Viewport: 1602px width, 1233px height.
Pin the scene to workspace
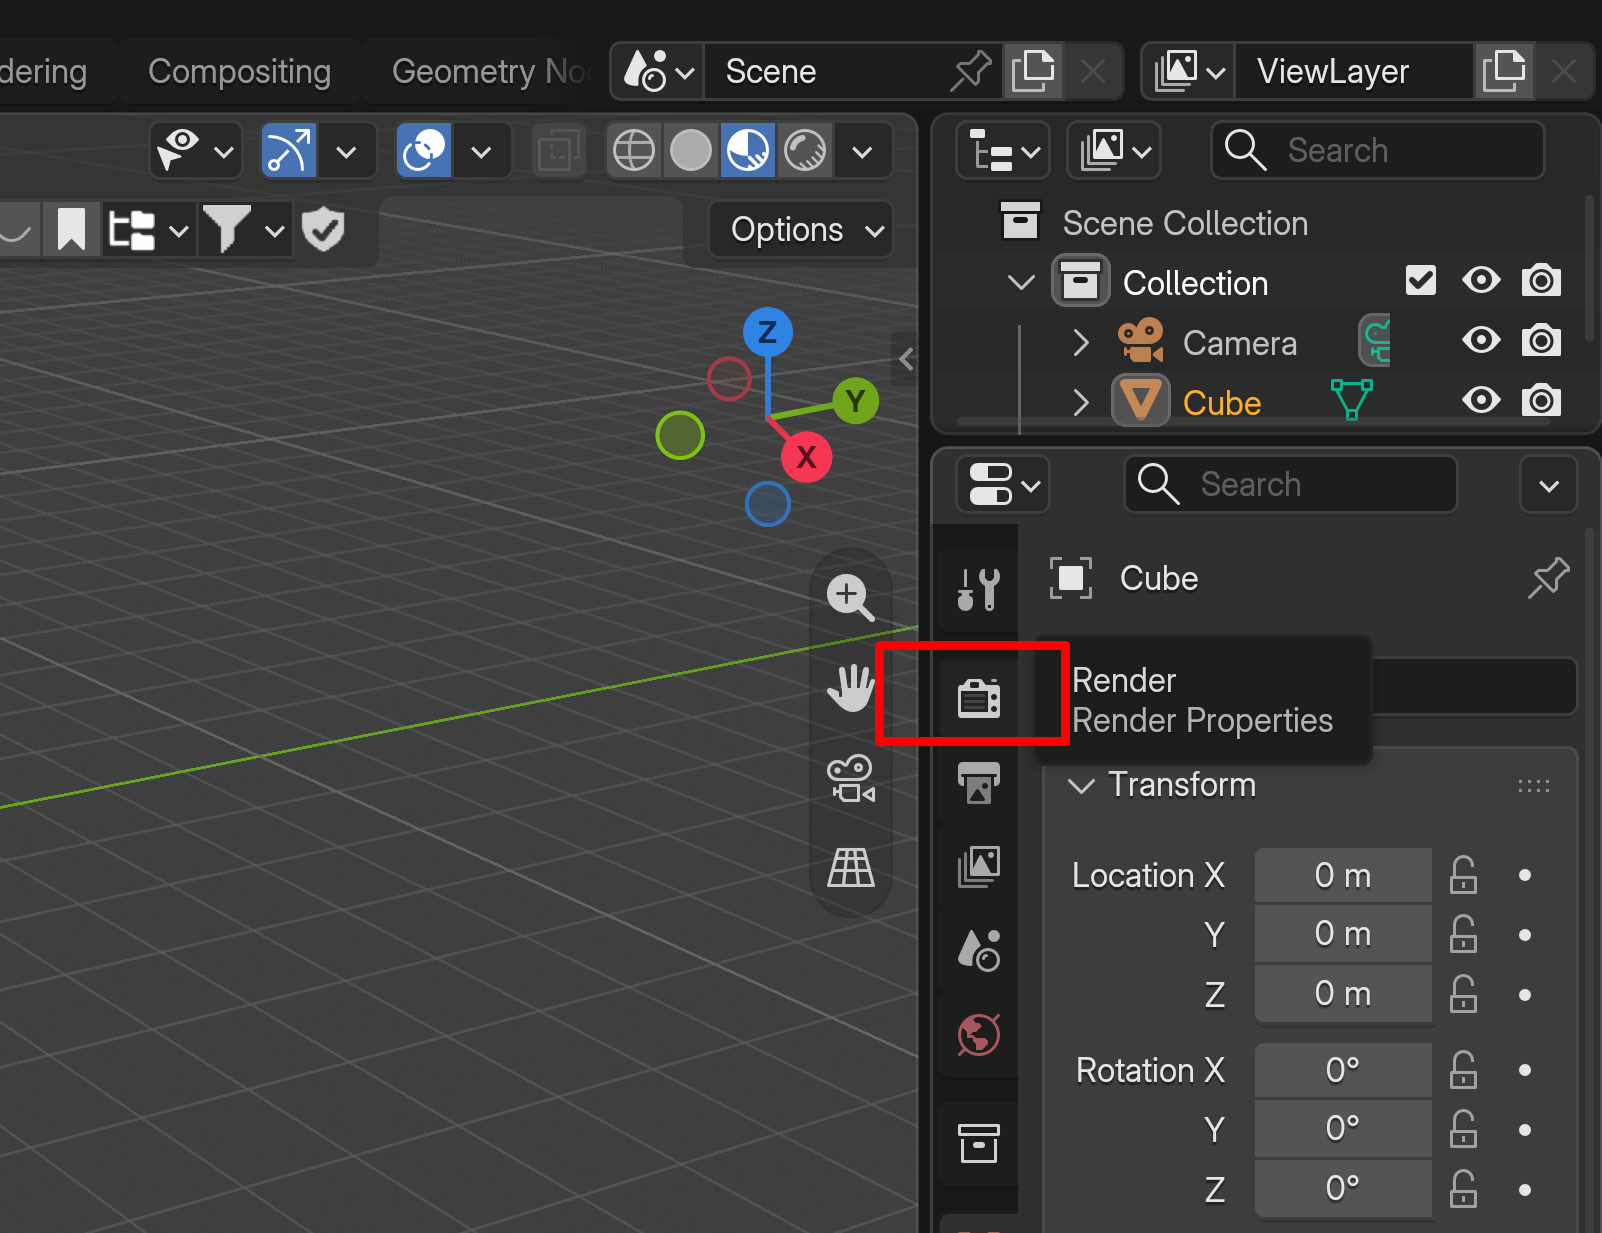(971, 71)
